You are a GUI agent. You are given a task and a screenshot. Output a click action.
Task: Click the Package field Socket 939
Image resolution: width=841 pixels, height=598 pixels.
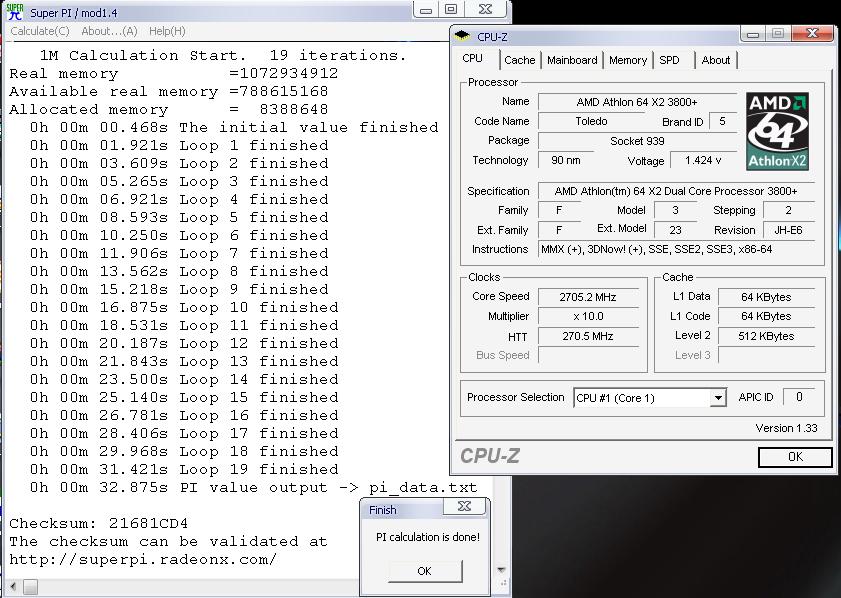point(637,141)
